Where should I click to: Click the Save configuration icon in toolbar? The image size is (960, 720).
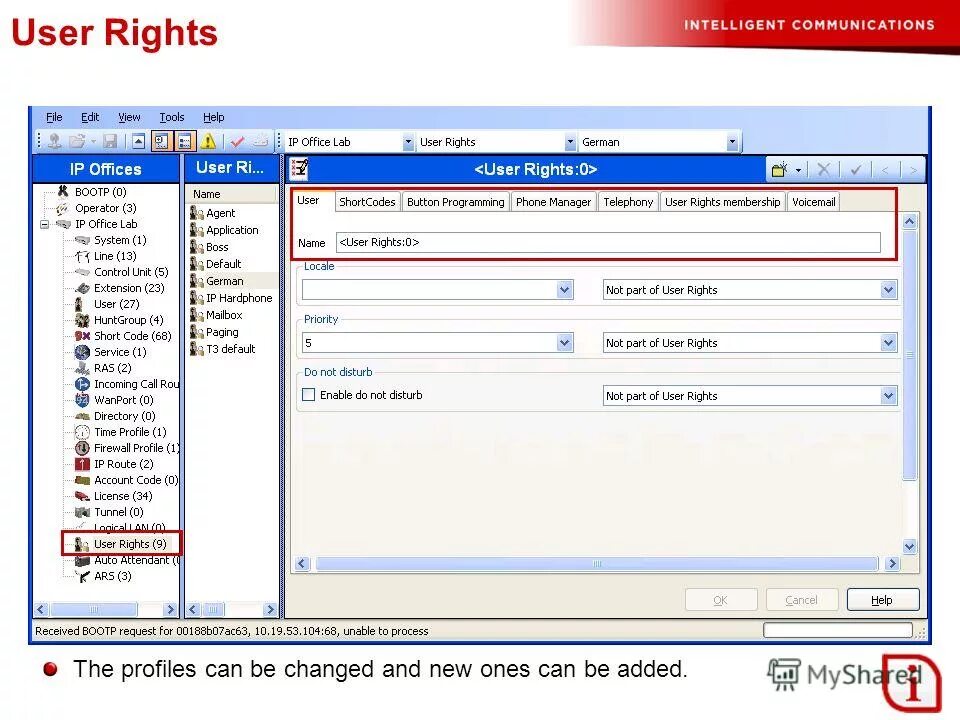[x=110, y=141]
